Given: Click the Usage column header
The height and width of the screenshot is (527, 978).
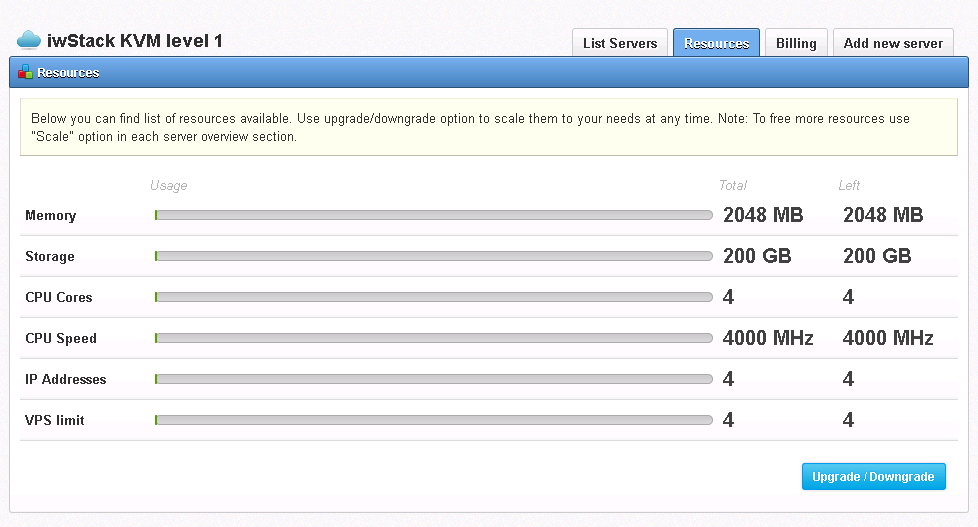Looking at the screenshot, I should coord(168,186).
